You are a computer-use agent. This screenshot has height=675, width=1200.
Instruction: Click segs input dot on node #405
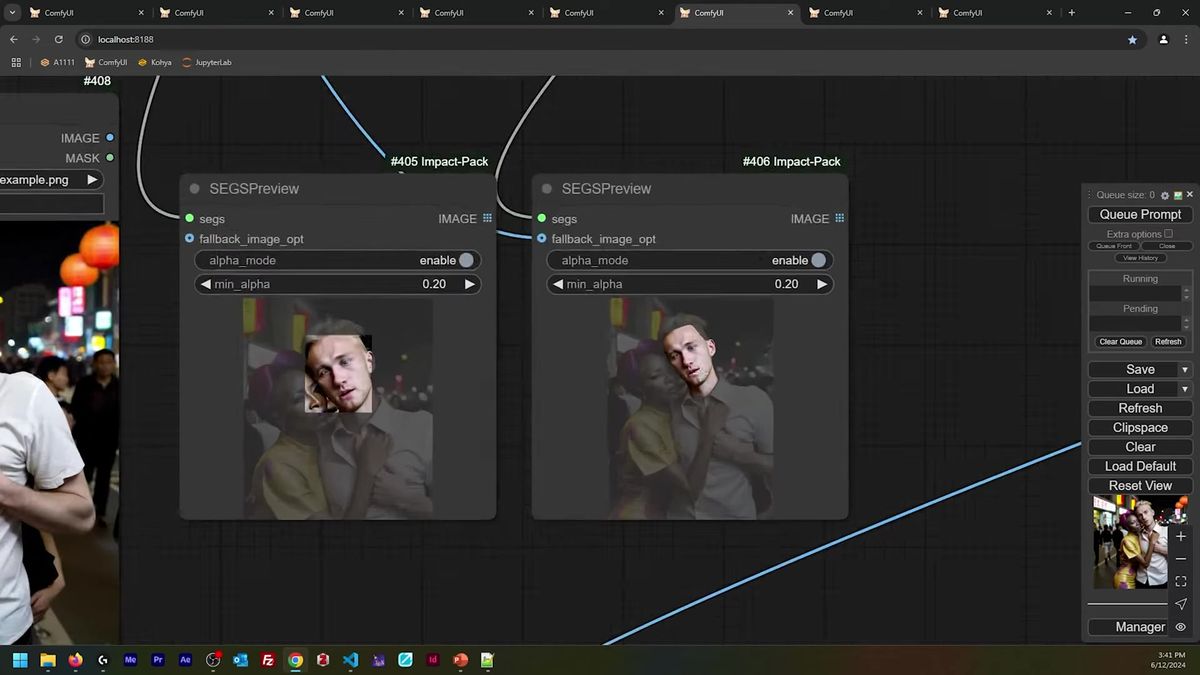[x=189, y=218]
